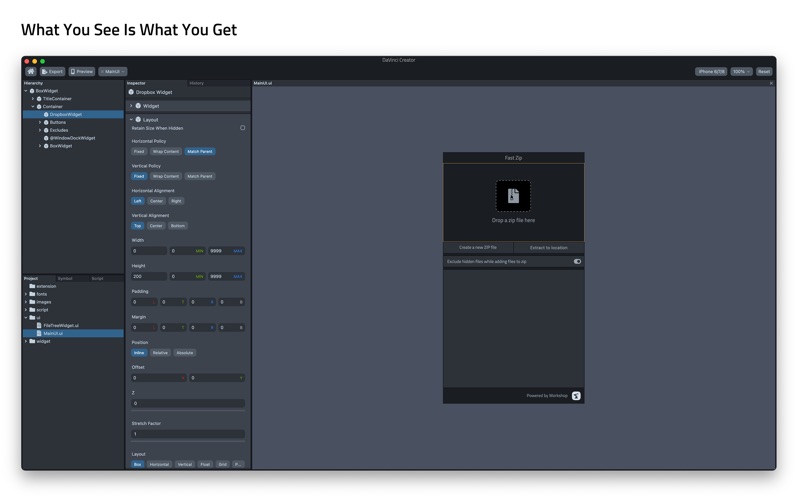Switch to the Symbol tab

click(65, 279)
